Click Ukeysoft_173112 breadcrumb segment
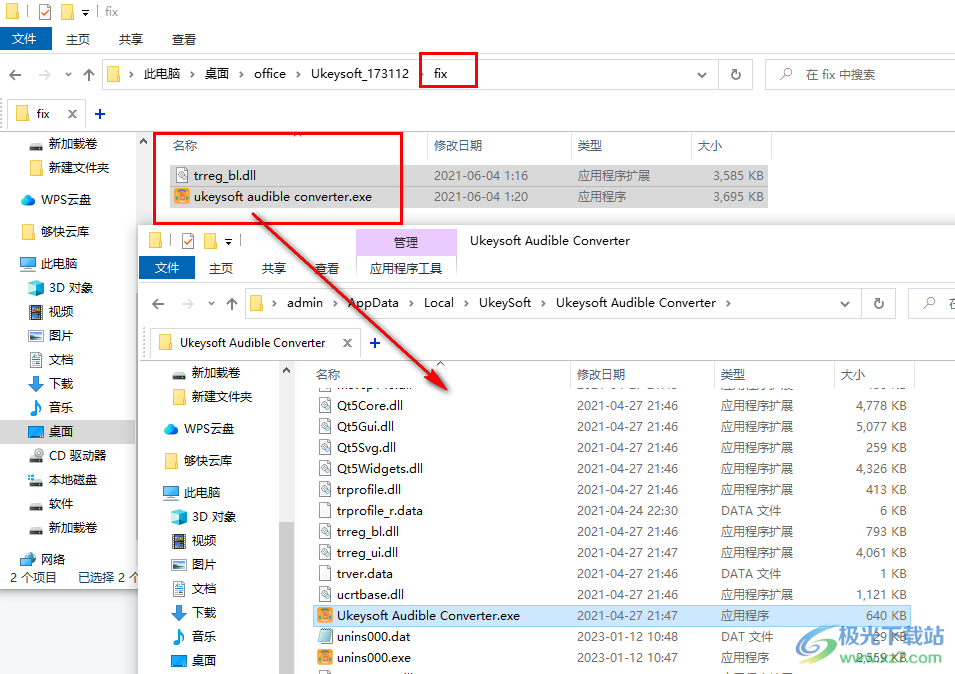955x674 pixels. [360, 74]
